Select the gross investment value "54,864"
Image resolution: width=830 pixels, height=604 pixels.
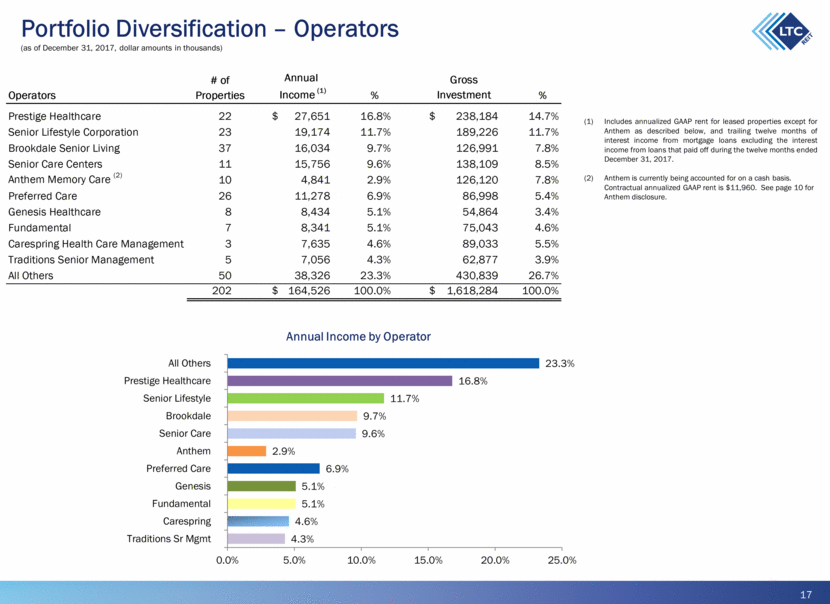[480, 212]
